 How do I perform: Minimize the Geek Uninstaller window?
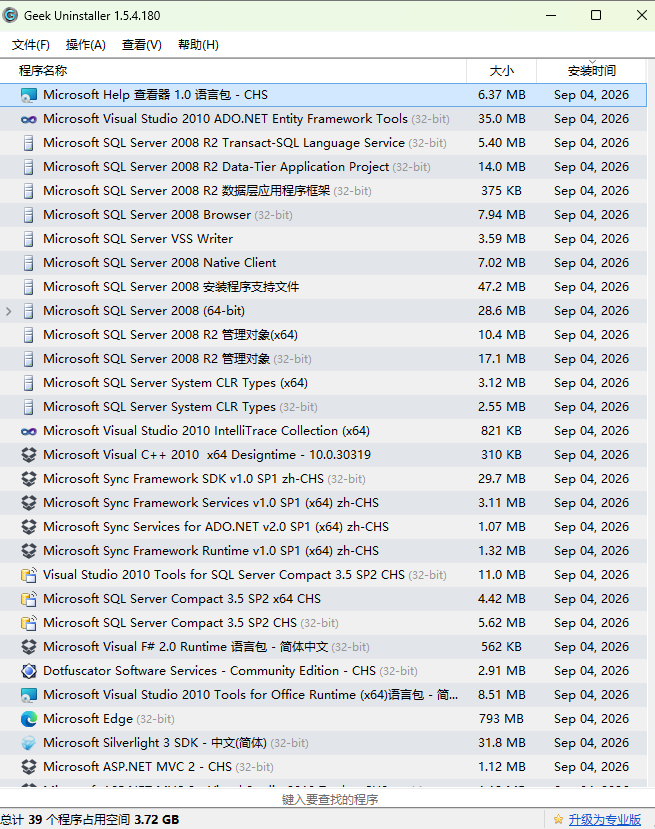point(551,15)
